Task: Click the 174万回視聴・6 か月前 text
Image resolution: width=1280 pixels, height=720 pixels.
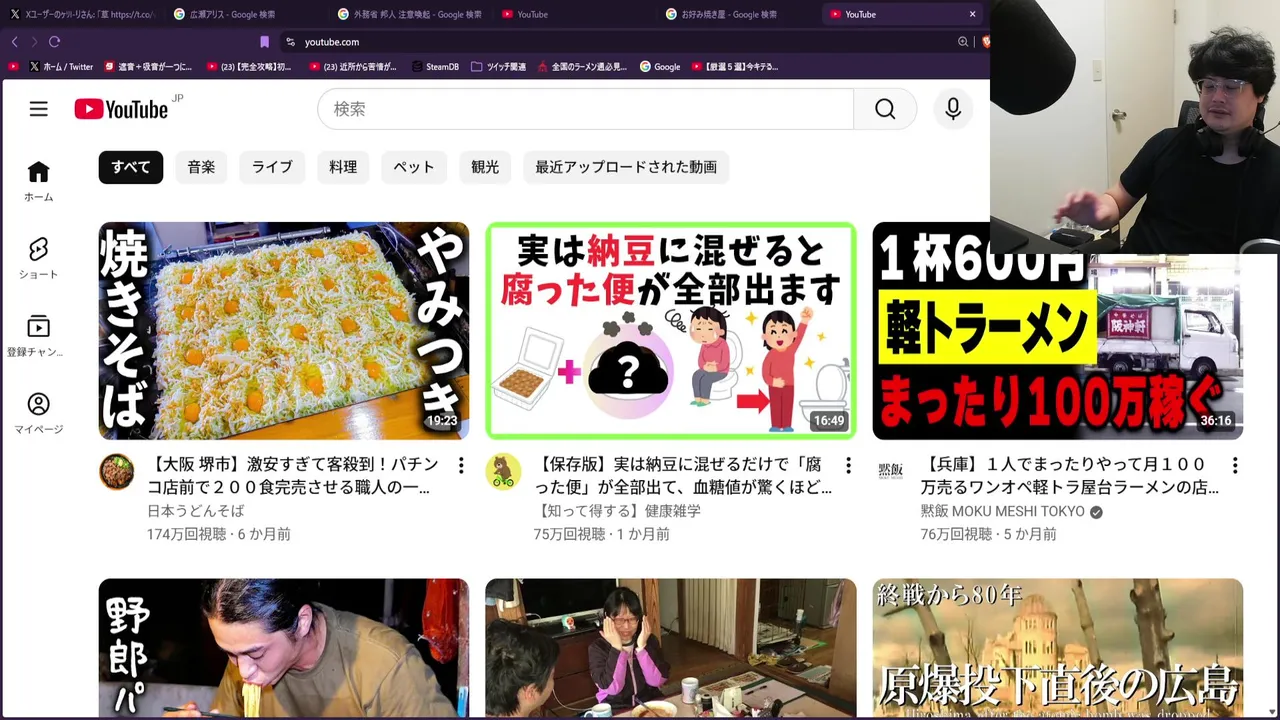Action: point(219,534)
